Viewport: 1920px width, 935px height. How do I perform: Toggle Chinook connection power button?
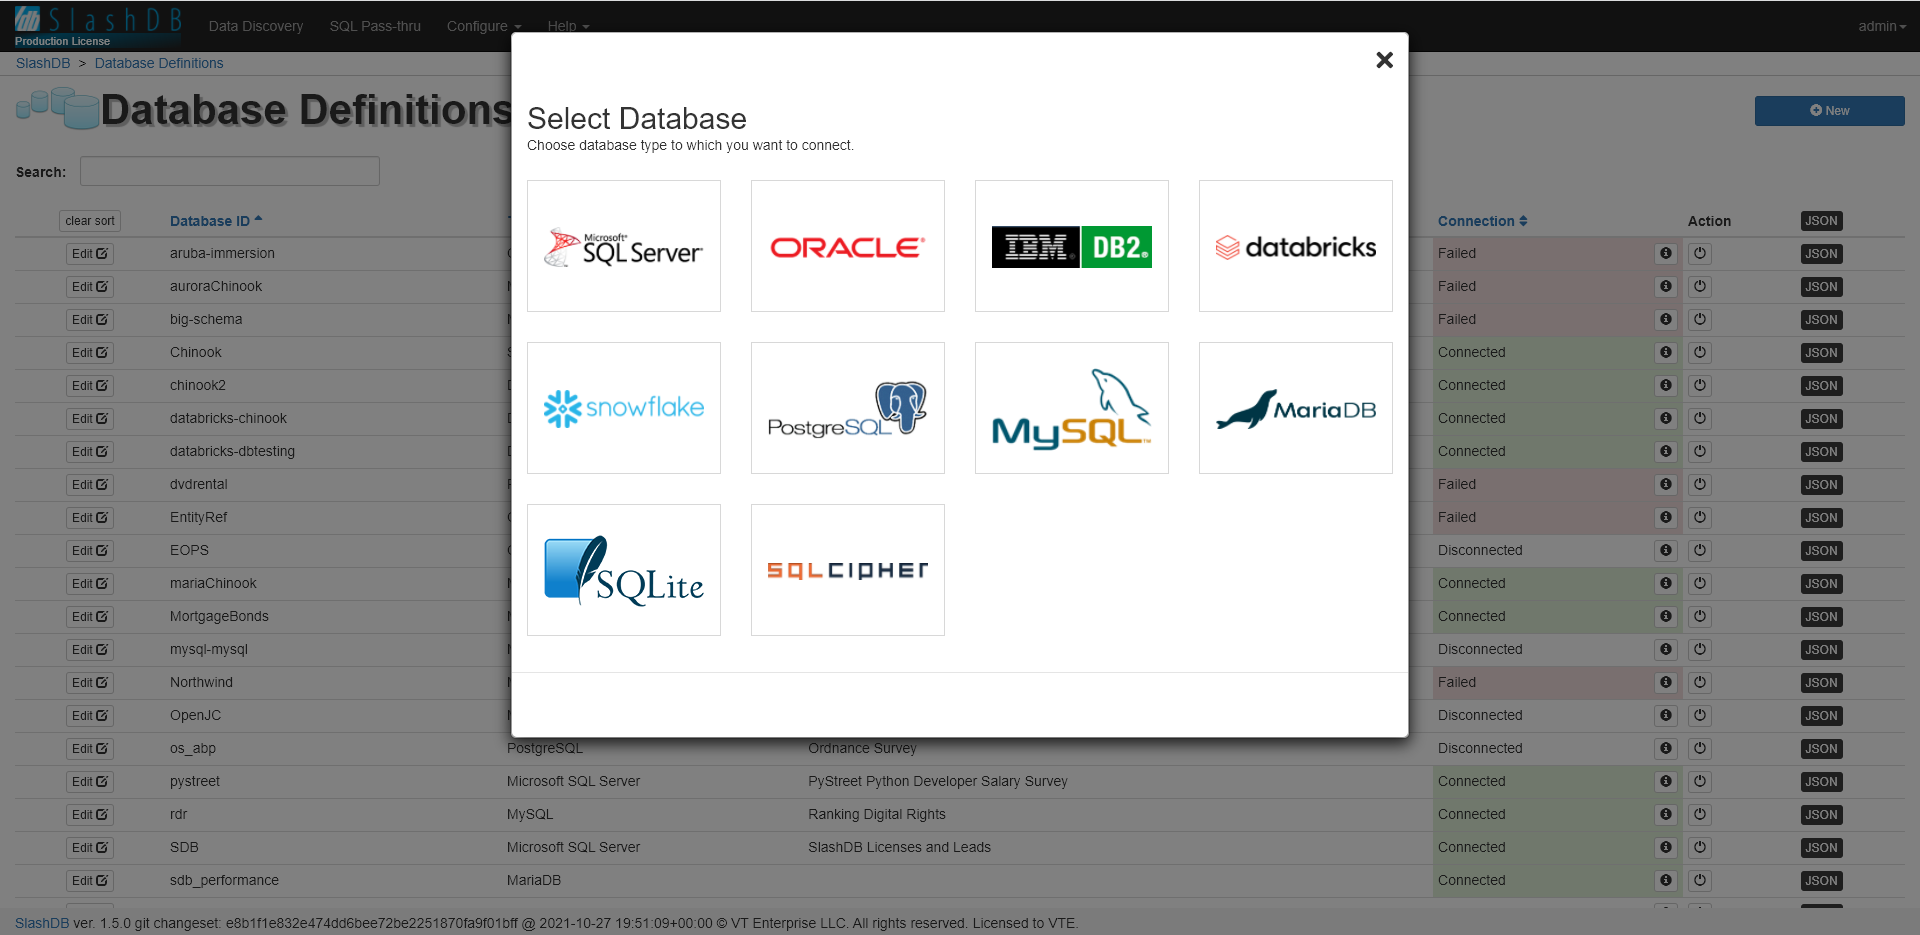pyautogui.click(x=1700, y=353)
